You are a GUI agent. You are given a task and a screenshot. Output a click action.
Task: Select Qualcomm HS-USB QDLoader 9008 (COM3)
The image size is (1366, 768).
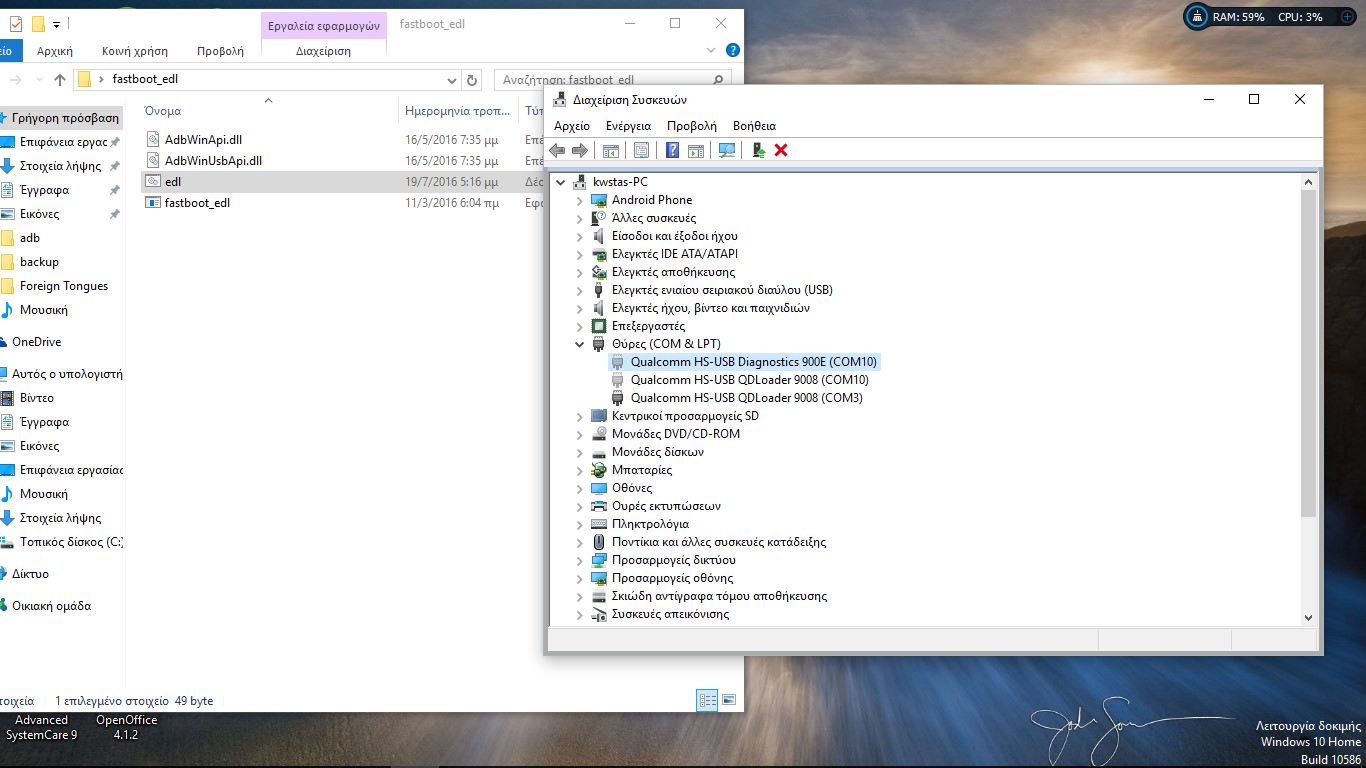(x=746, y=398)
